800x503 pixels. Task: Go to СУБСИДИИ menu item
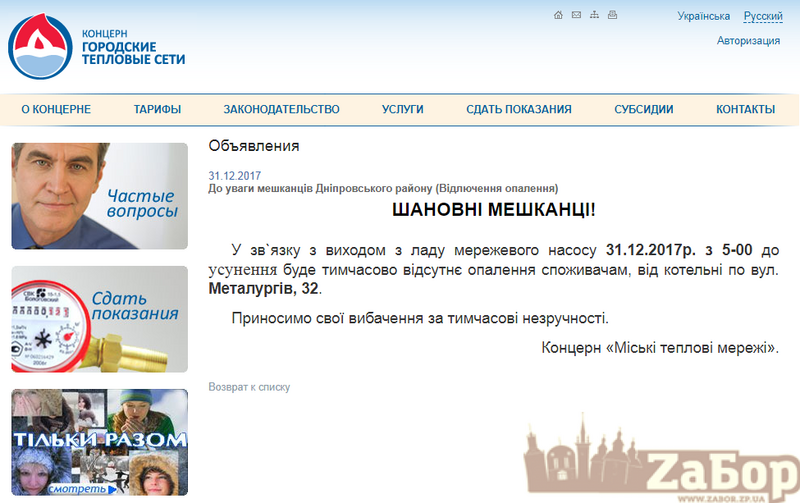644,109
